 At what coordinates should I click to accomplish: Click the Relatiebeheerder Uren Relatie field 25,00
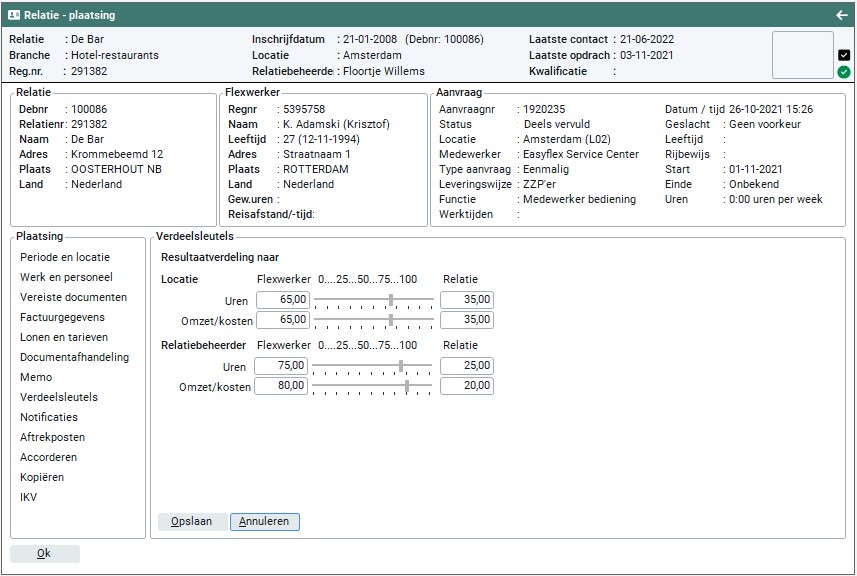[x=465, y=366]
